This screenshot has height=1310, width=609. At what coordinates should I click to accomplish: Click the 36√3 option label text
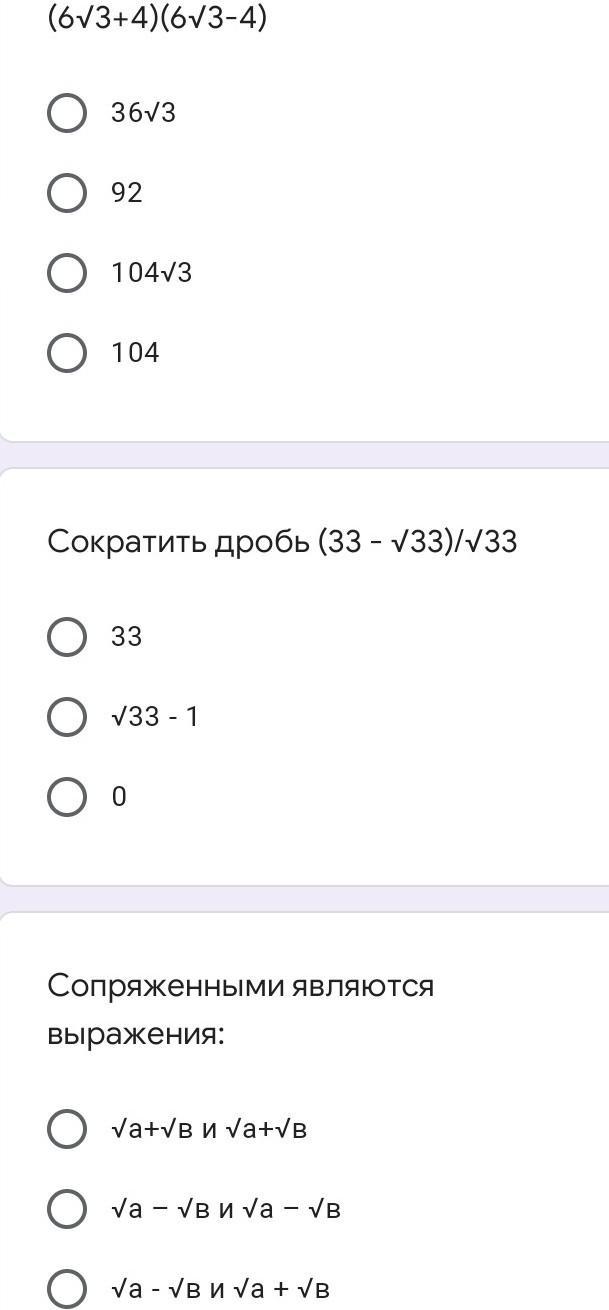143,113
